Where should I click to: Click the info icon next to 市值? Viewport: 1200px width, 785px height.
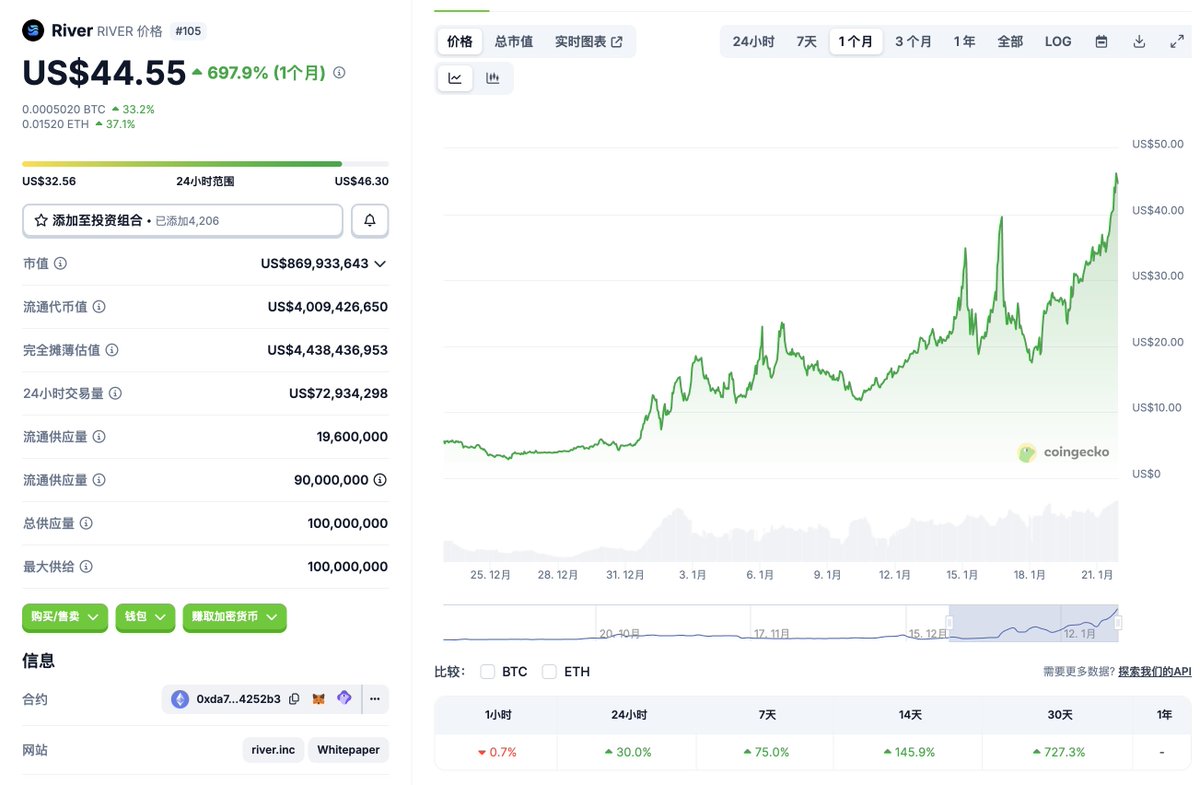click(x=61, y=263)
